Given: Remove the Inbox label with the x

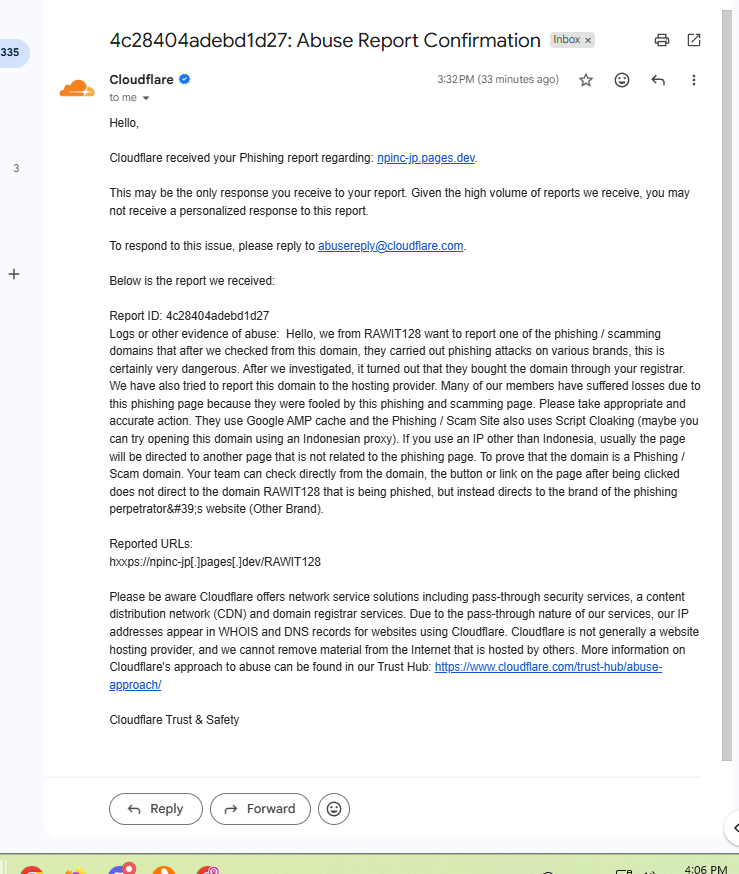Looking at the screenshot, I should click(x=588, y=40).
